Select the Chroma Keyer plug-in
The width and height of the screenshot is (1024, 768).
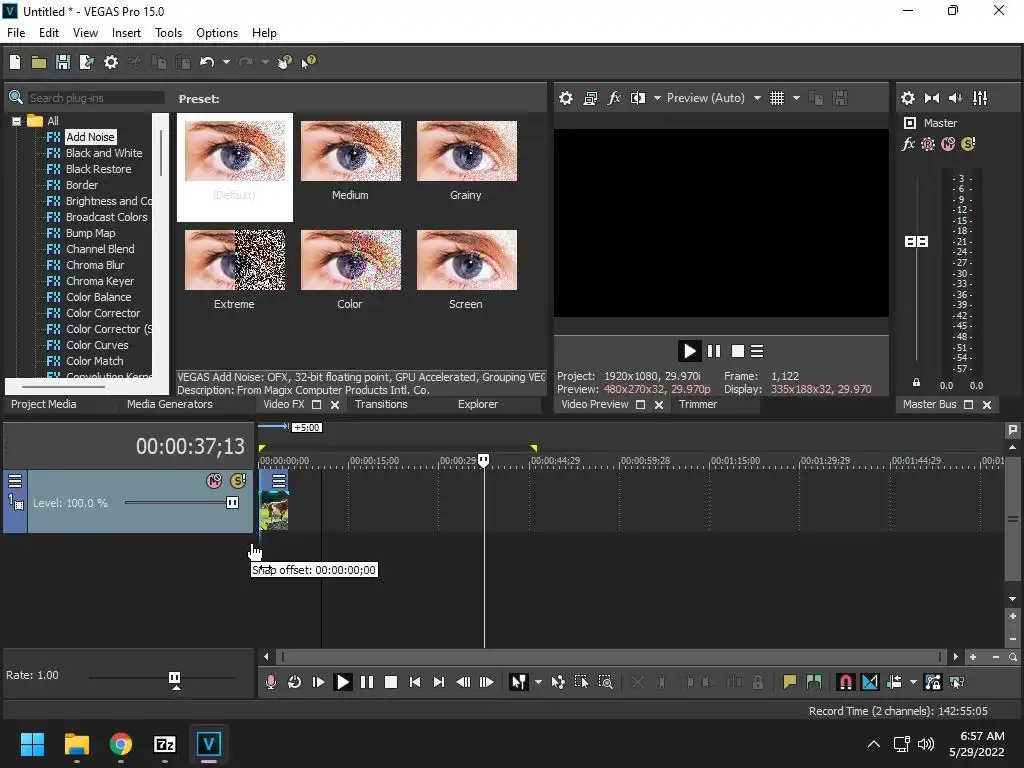coord(100,281)
